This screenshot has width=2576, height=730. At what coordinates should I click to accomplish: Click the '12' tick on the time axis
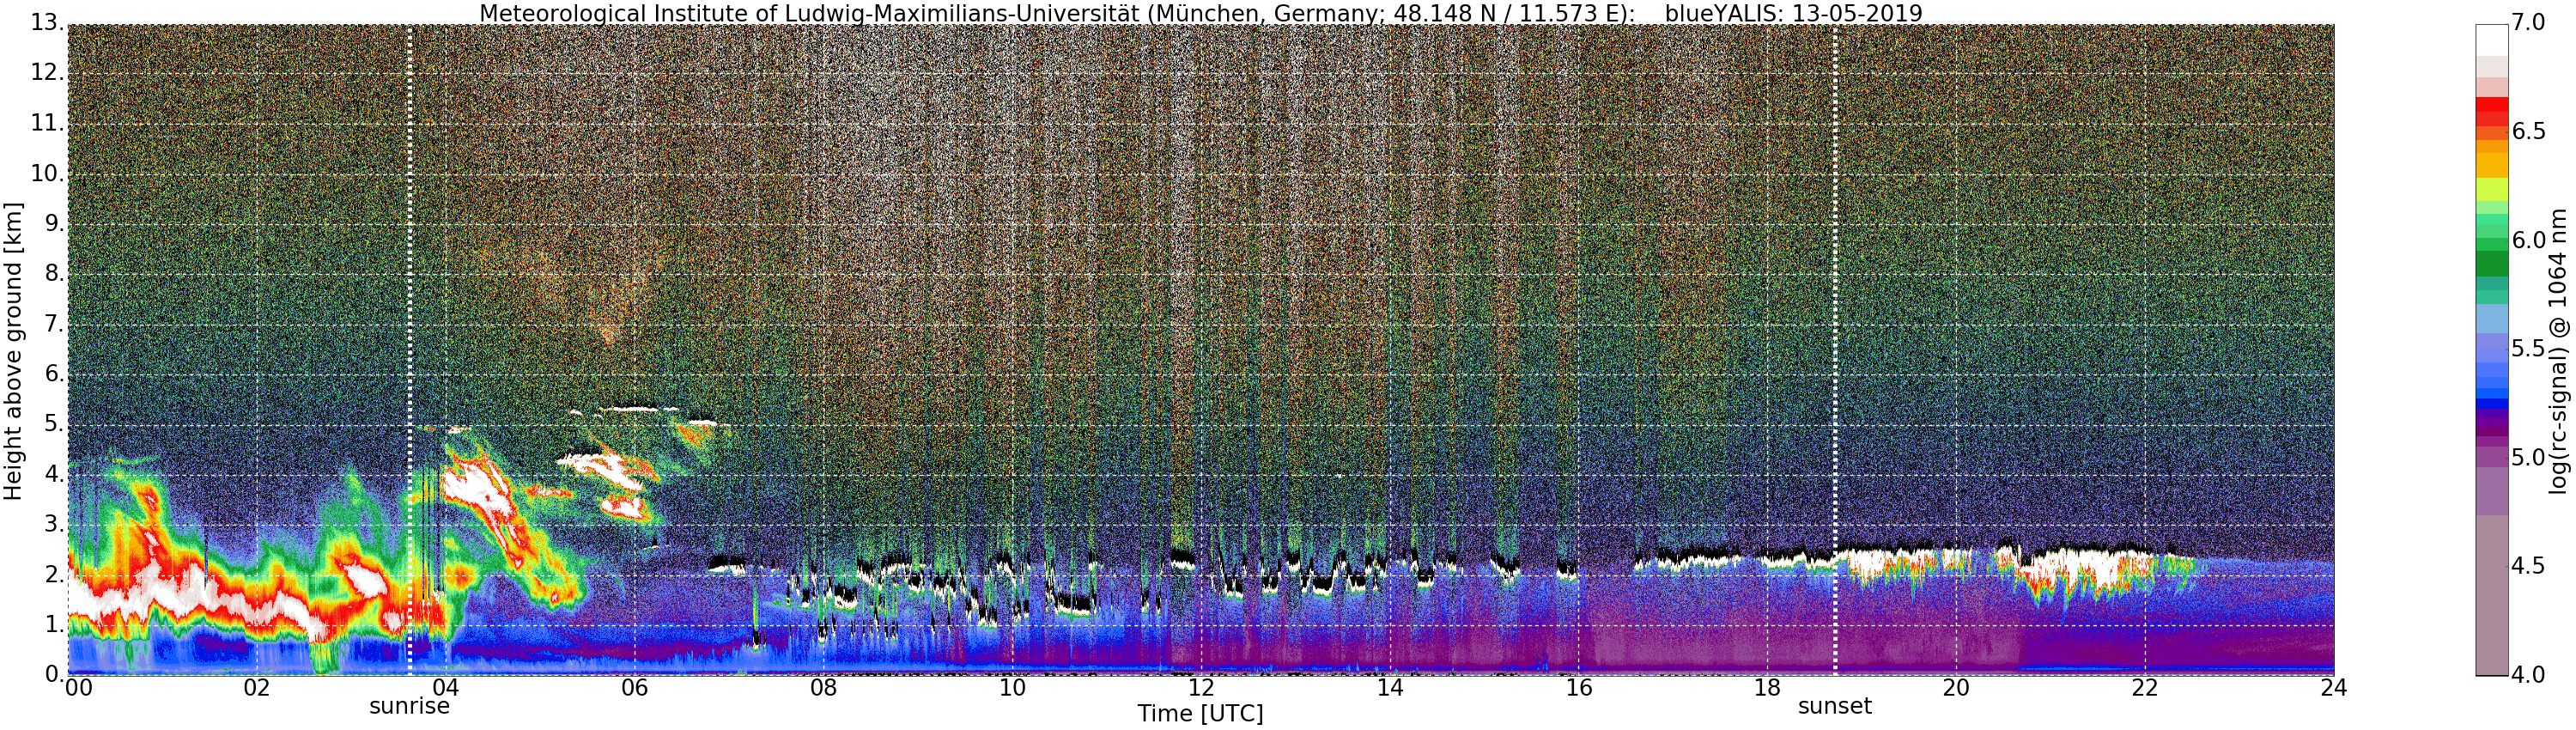pos(1201,688)
